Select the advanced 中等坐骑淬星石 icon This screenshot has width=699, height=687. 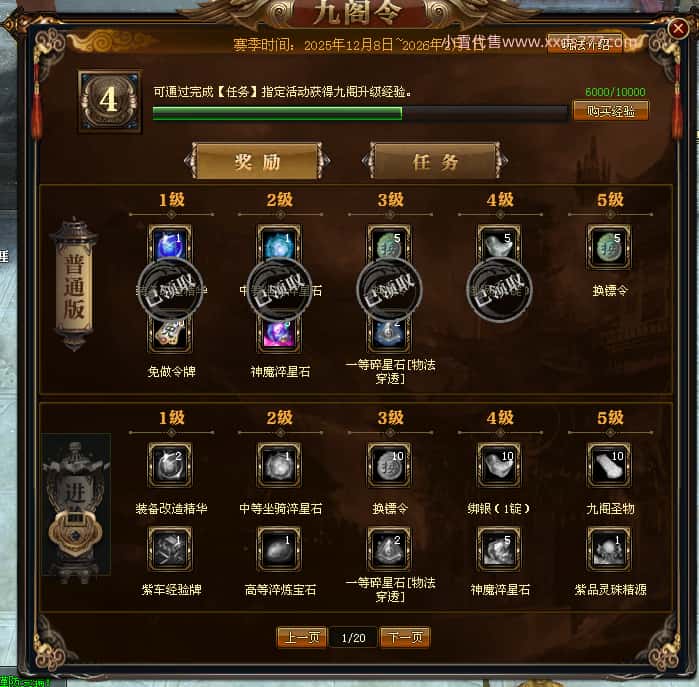280,465
